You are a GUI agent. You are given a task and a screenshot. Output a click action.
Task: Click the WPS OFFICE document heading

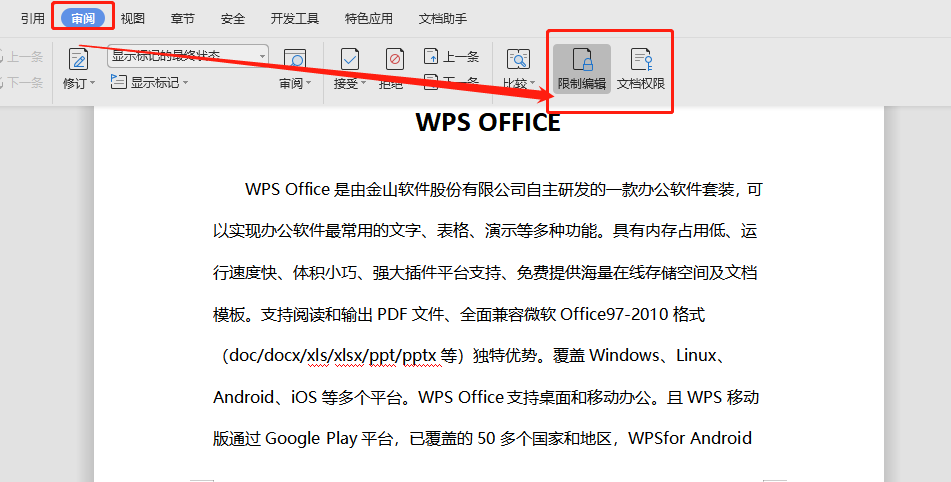488,122
